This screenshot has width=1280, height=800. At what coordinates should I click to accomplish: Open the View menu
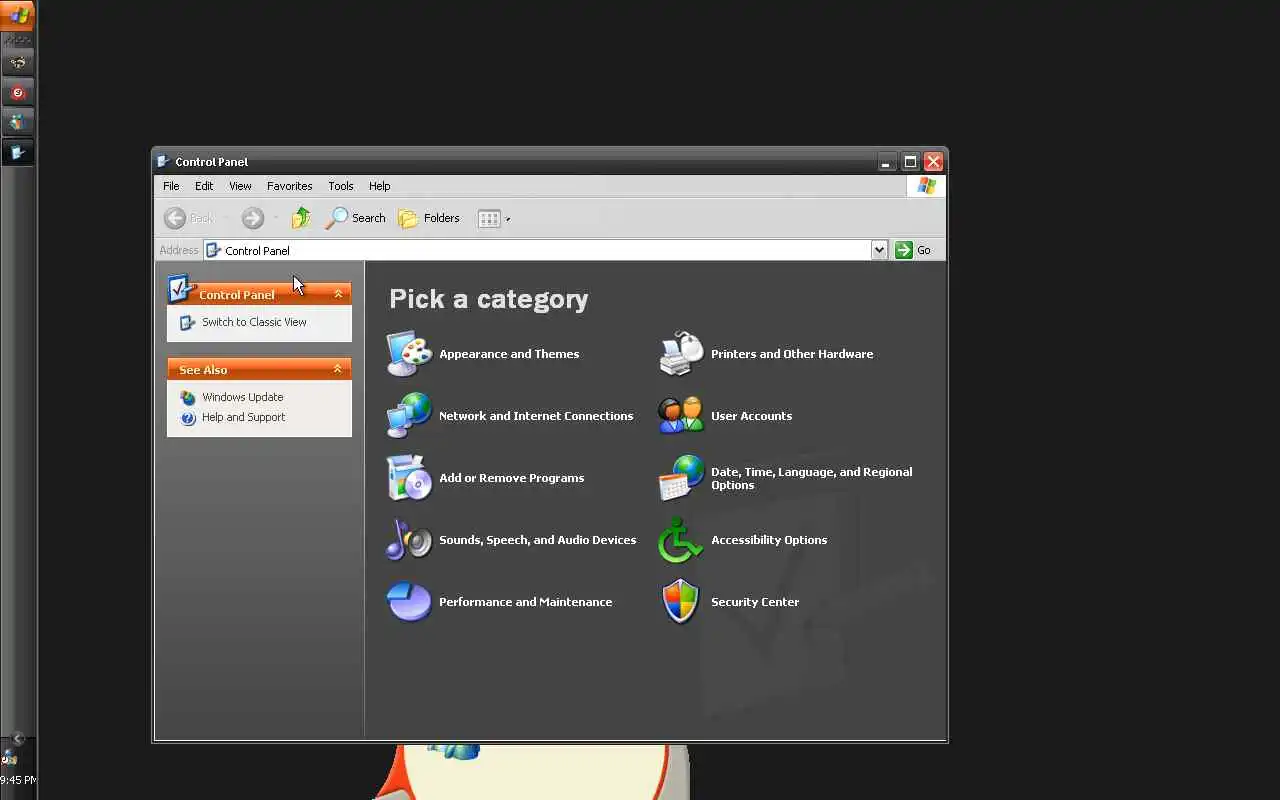click(x=240, y=186)
